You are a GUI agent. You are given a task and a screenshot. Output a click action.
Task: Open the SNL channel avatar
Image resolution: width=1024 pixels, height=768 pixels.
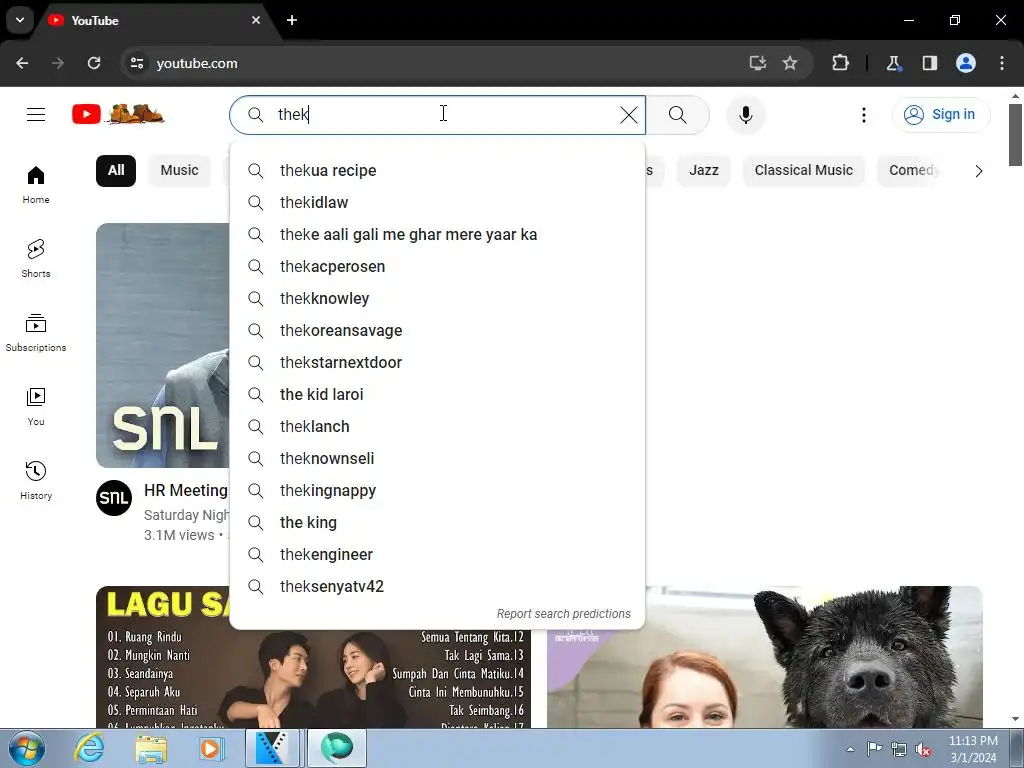coord(114,498)
